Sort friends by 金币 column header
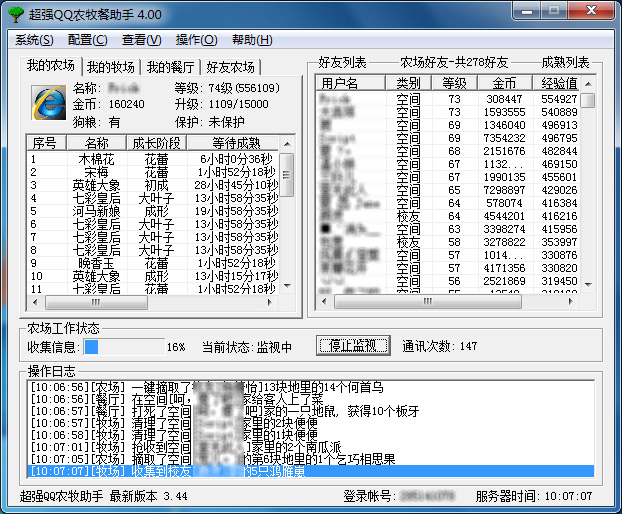Screen dimensions: 622x514 coord(505,83)
